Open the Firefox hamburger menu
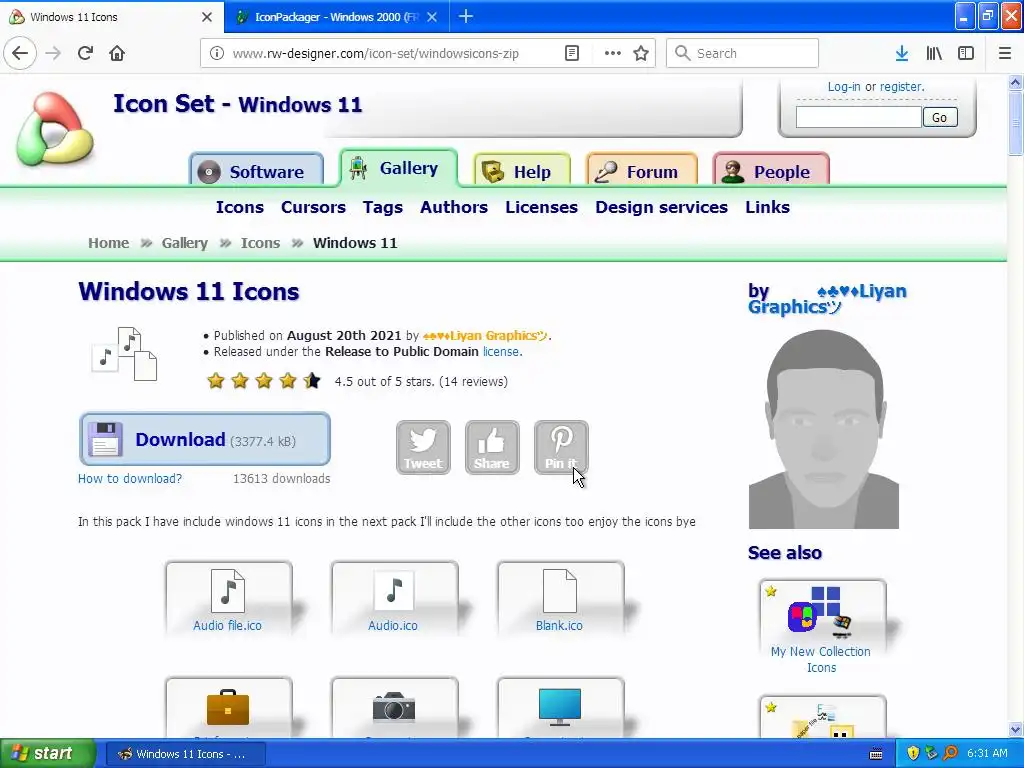Viewport: 1024px width, 768px height. (1005, 54)
